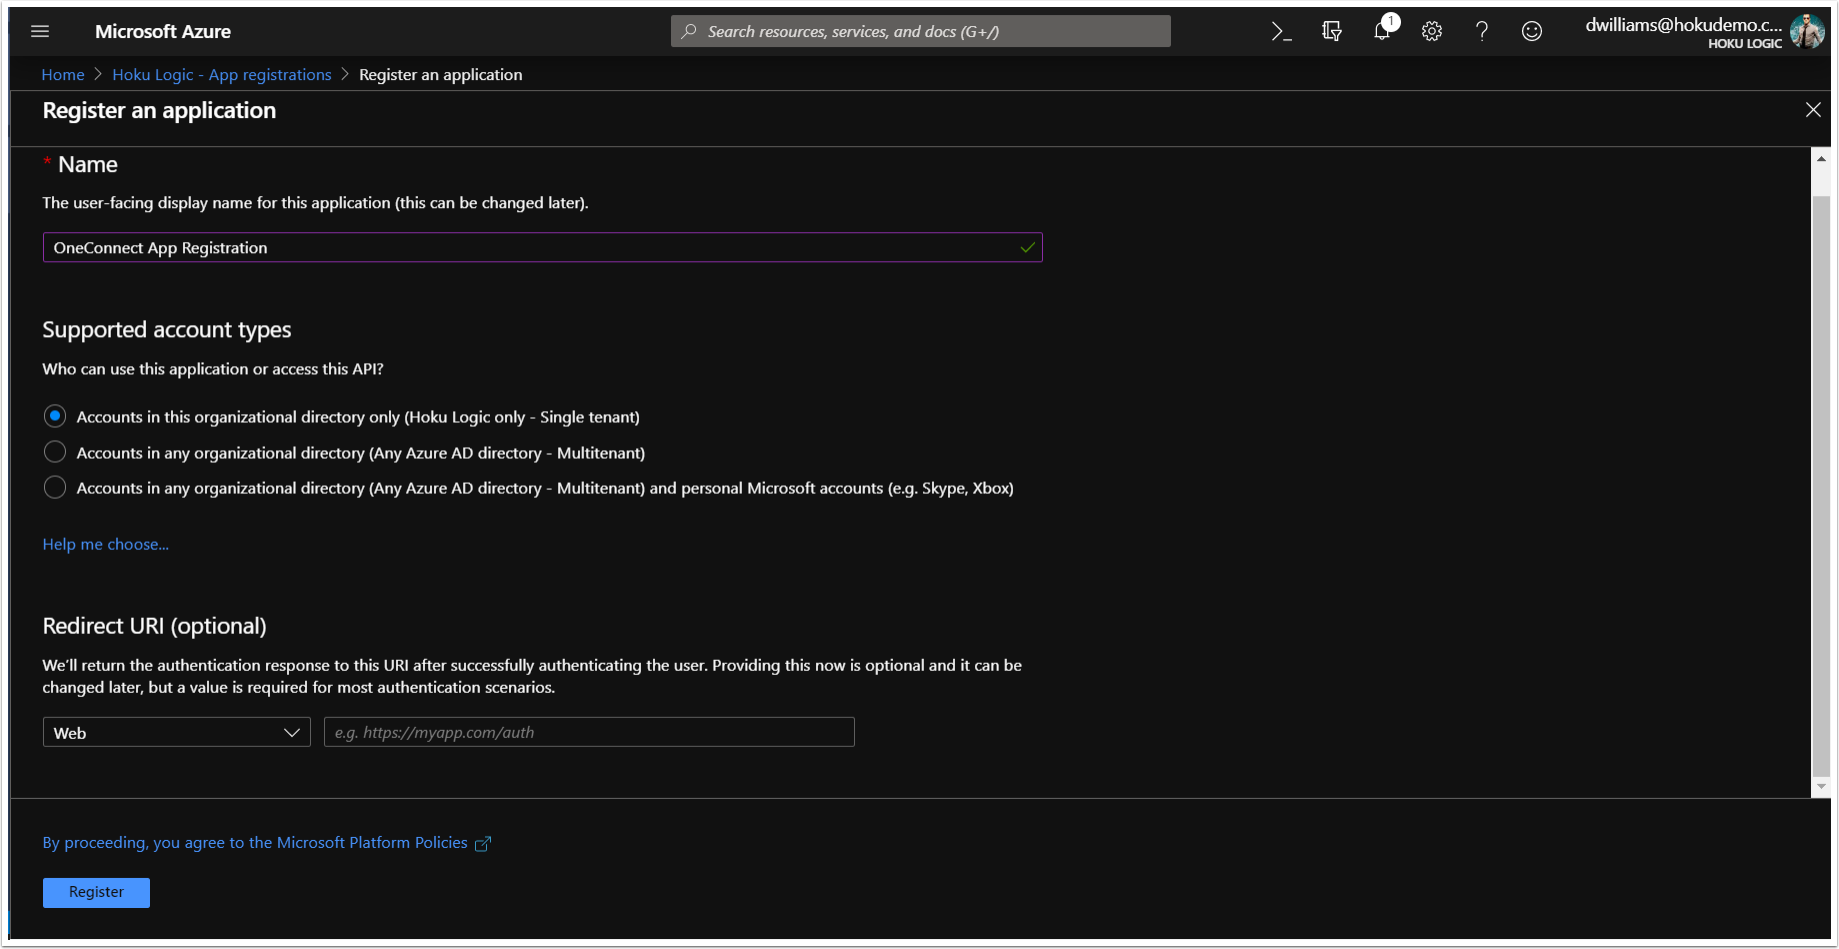Go to Home breadcrumb

pyautogui.click(x=63, y=75)
